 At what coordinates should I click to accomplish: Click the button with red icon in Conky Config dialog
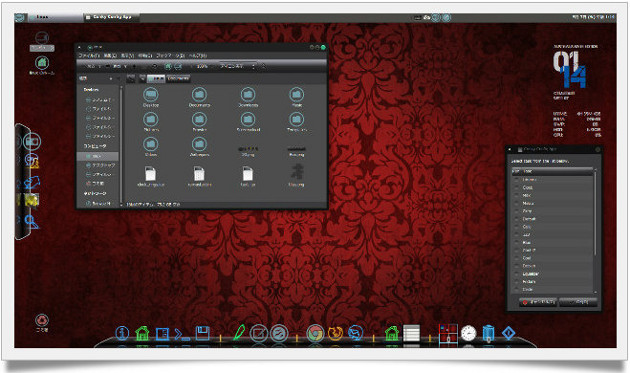click(x=538, y=302)
